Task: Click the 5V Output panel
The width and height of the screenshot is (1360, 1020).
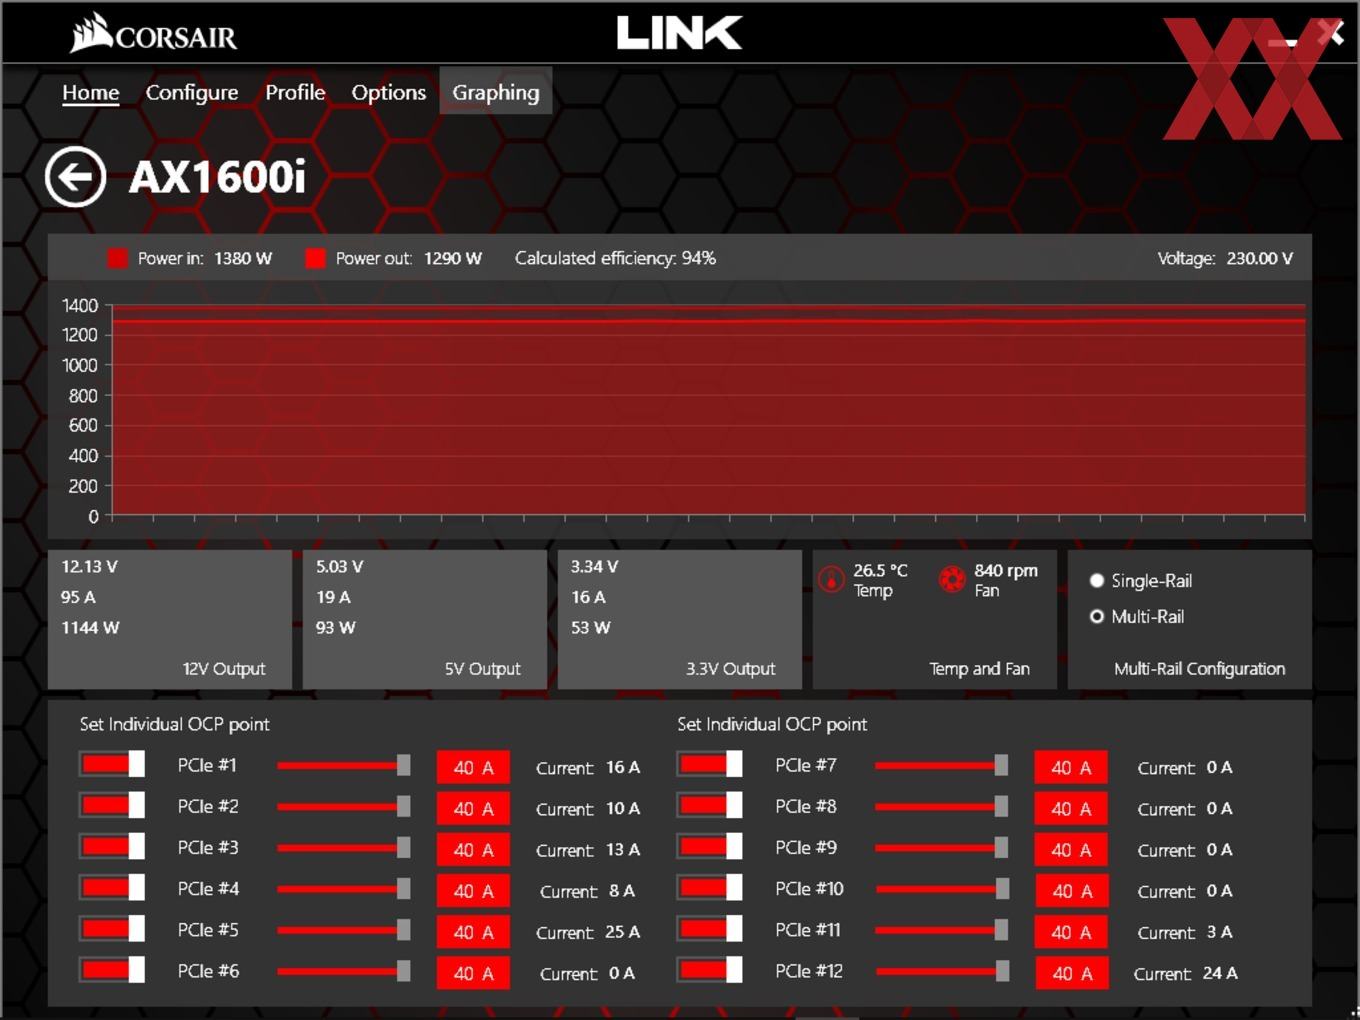Action: click(425, 619)
